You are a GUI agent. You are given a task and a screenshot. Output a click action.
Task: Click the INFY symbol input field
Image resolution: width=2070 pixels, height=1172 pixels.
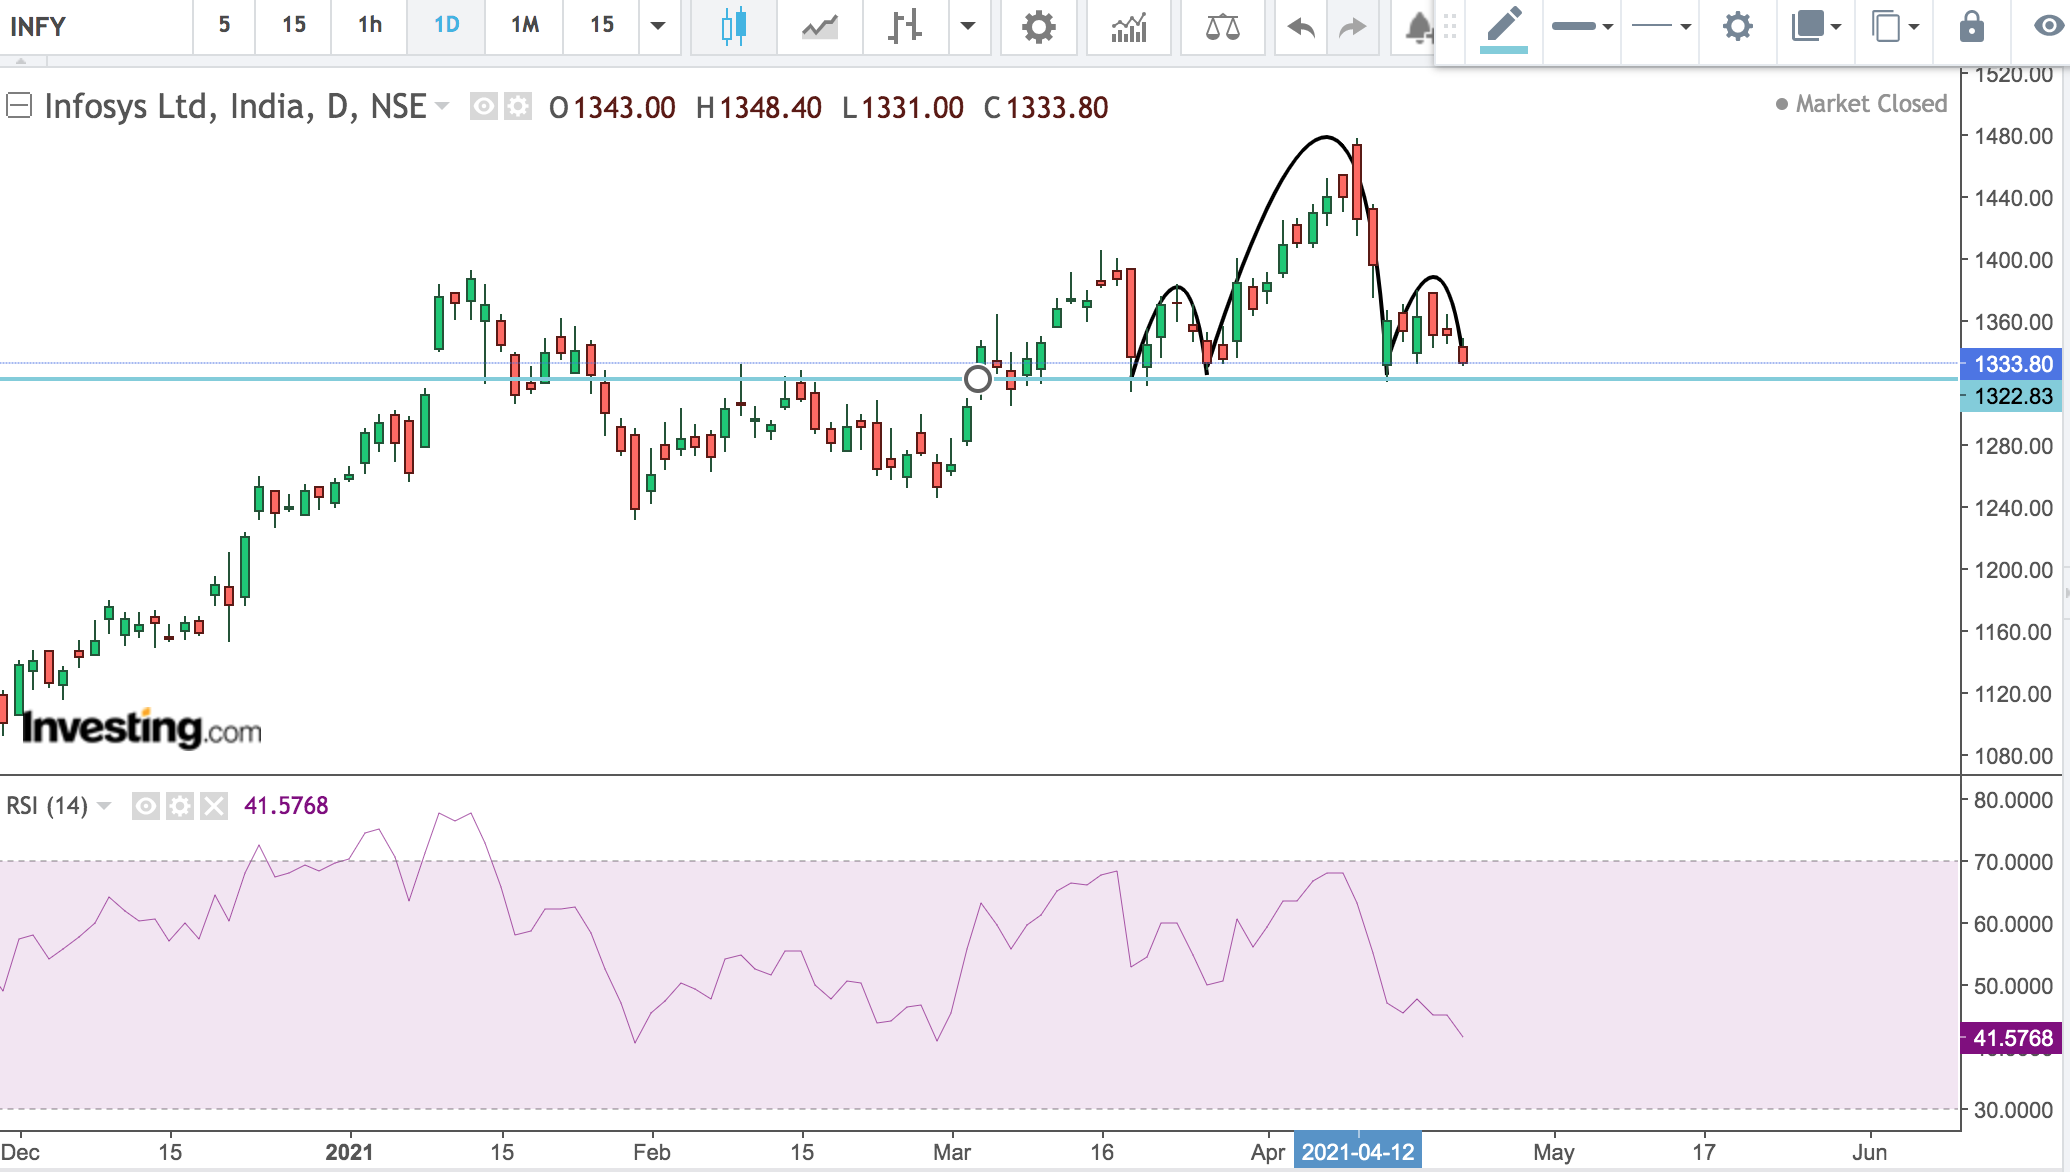pyautogui.click(x=95, y=27)
